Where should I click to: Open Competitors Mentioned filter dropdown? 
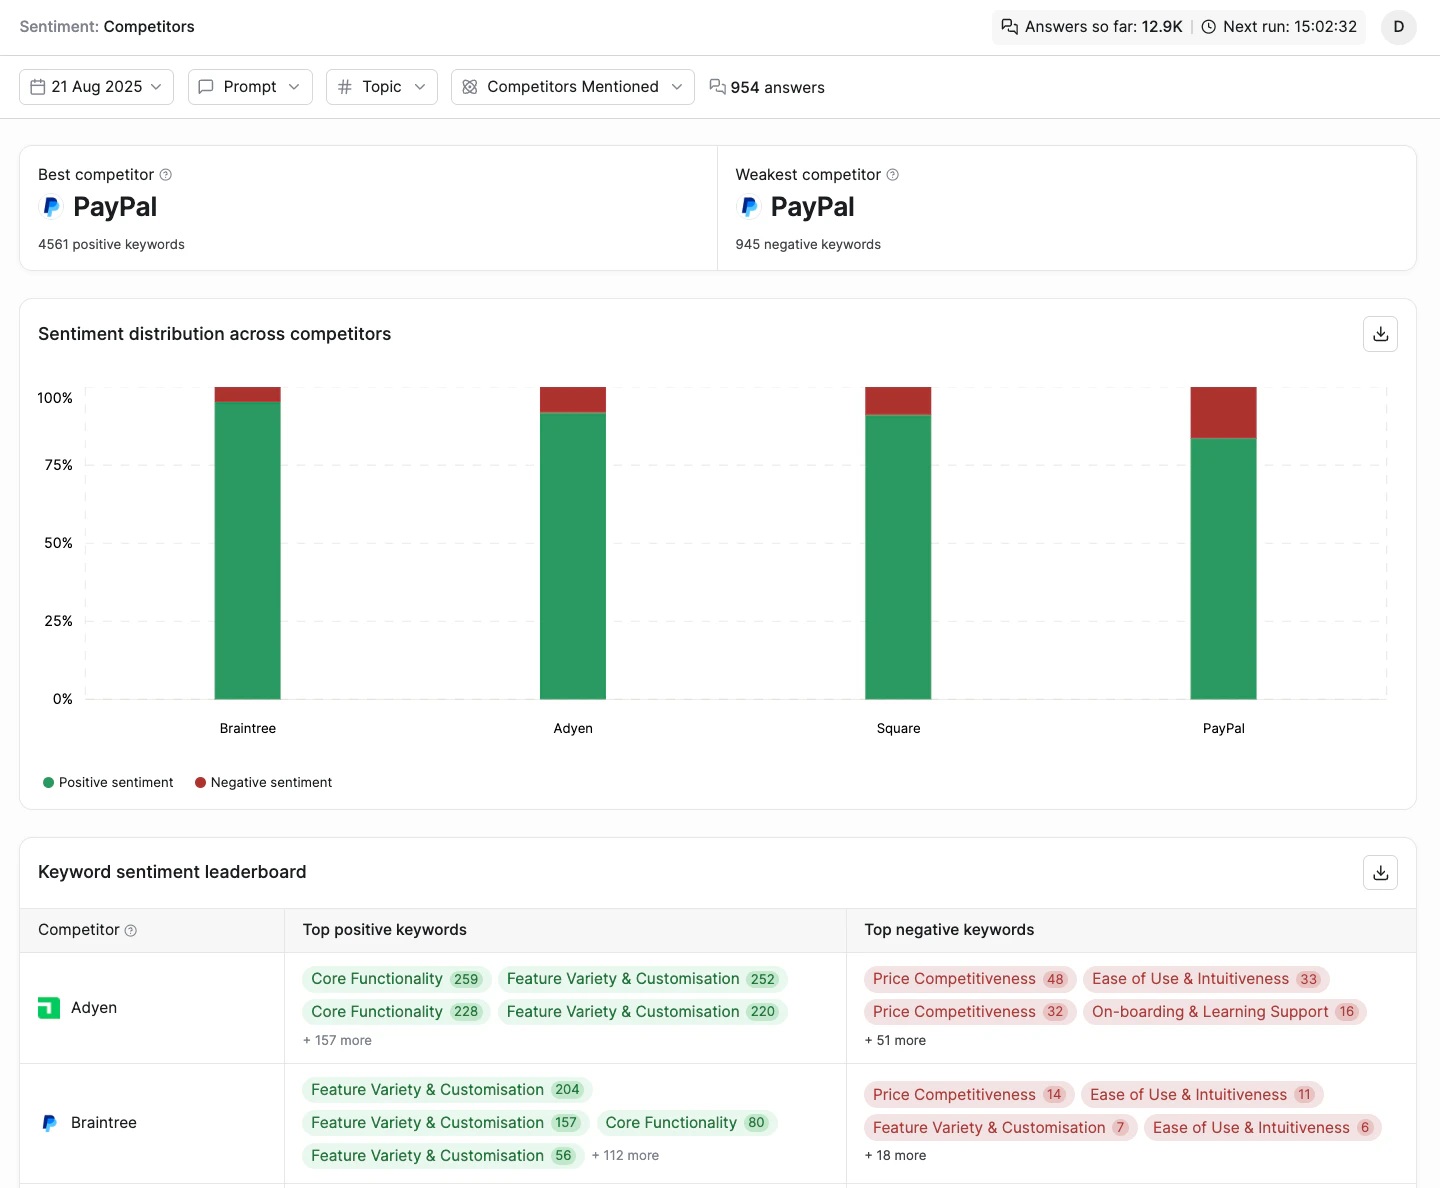[573, 87]
